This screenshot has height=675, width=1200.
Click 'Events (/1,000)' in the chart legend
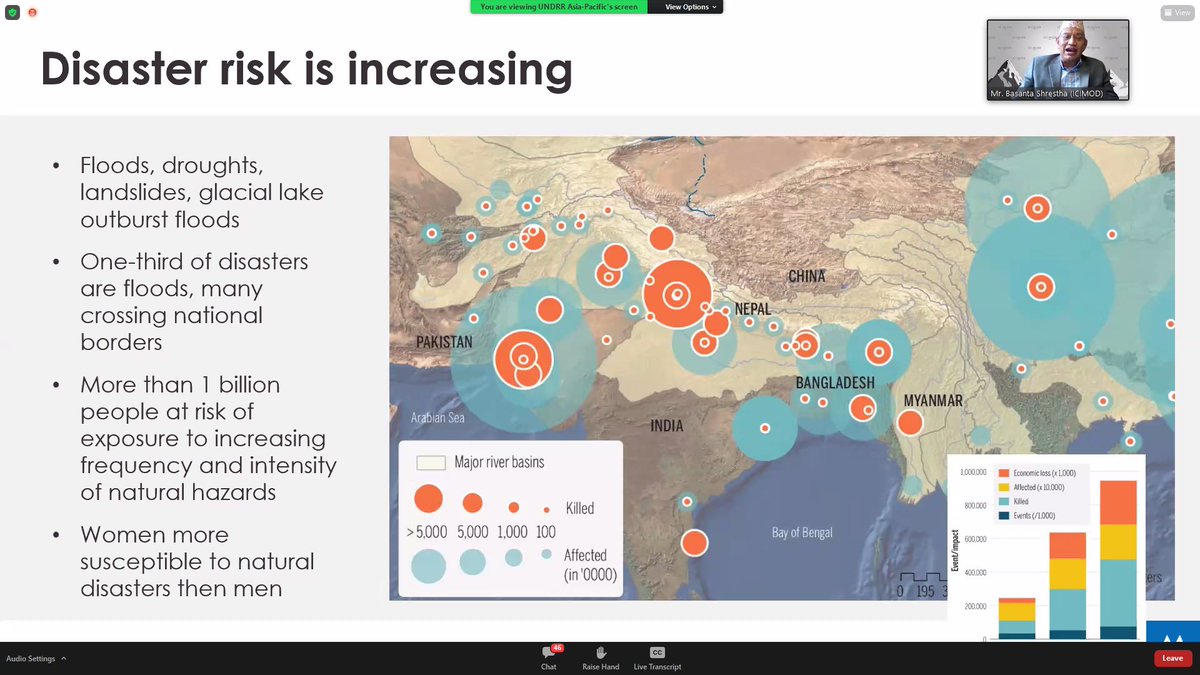[1035, 516]
